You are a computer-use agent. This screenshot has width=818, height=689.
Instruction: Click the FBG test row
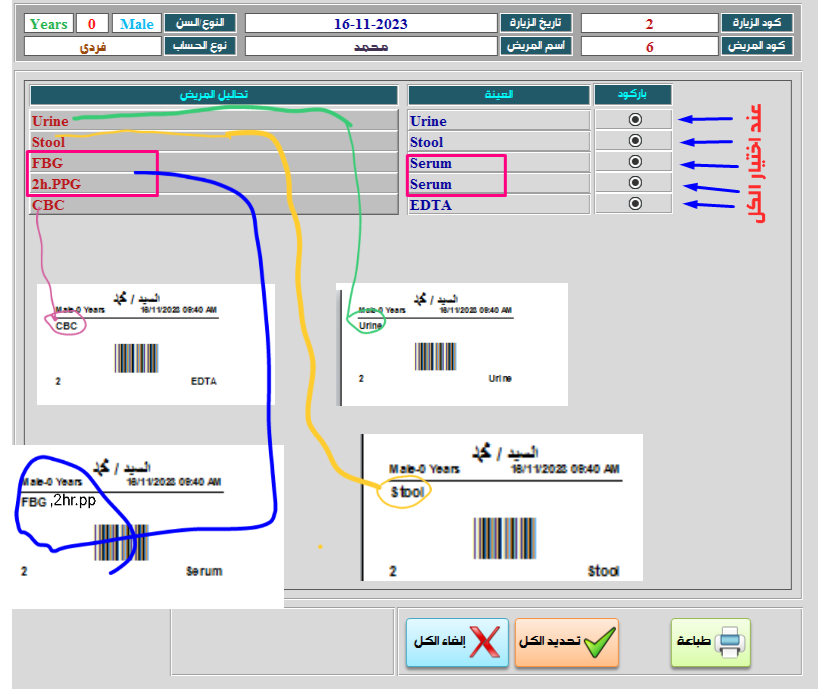click(x=214, y=162)
